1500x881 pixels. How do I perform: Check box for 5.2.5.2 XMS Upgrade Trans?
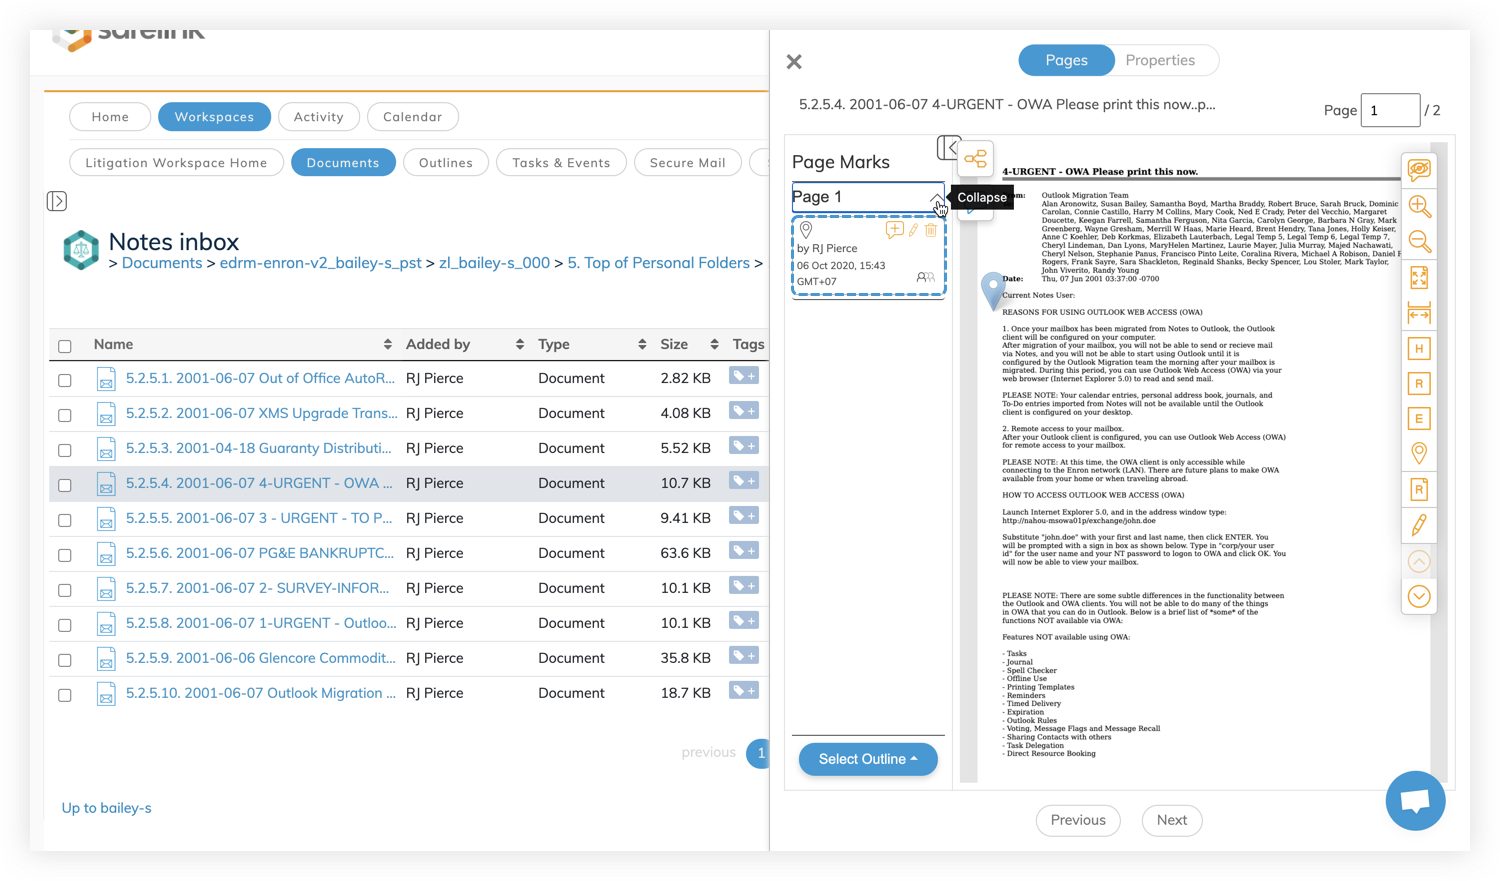tap(65, 415)
